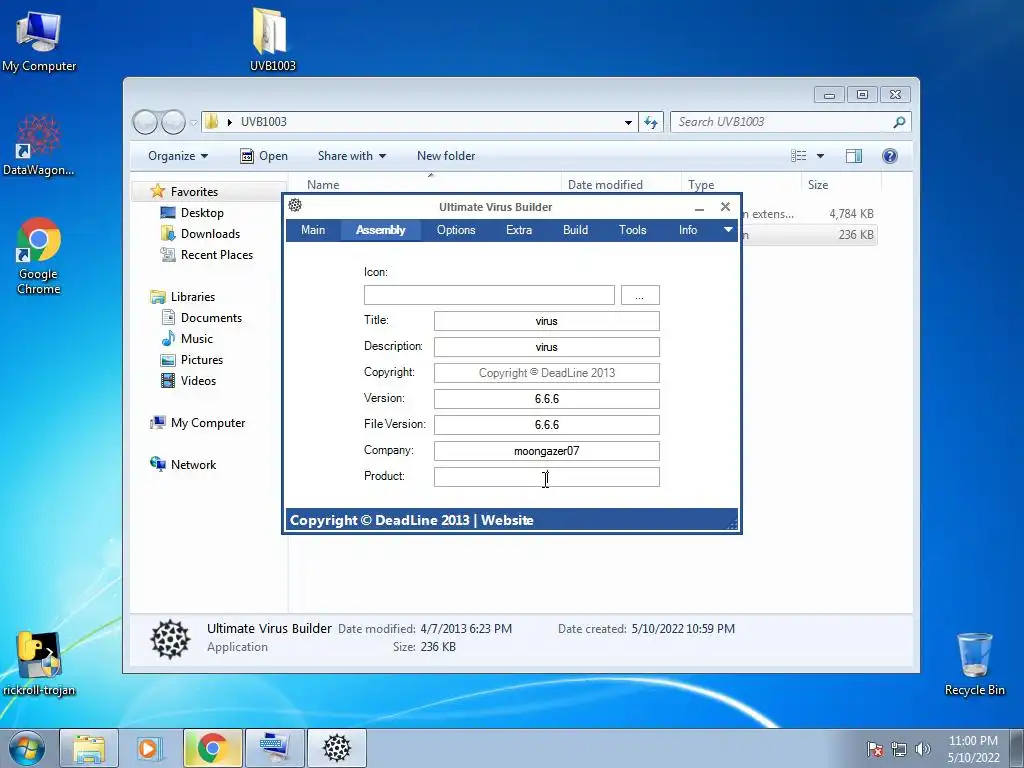1024x768 pixels.
Task: Open the volume speaker tray icon
Action: (923, 749)
